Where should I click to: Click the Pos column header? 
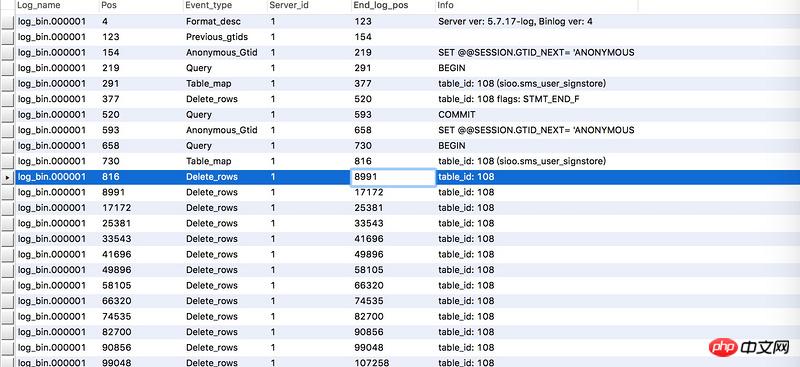[141, 6]
